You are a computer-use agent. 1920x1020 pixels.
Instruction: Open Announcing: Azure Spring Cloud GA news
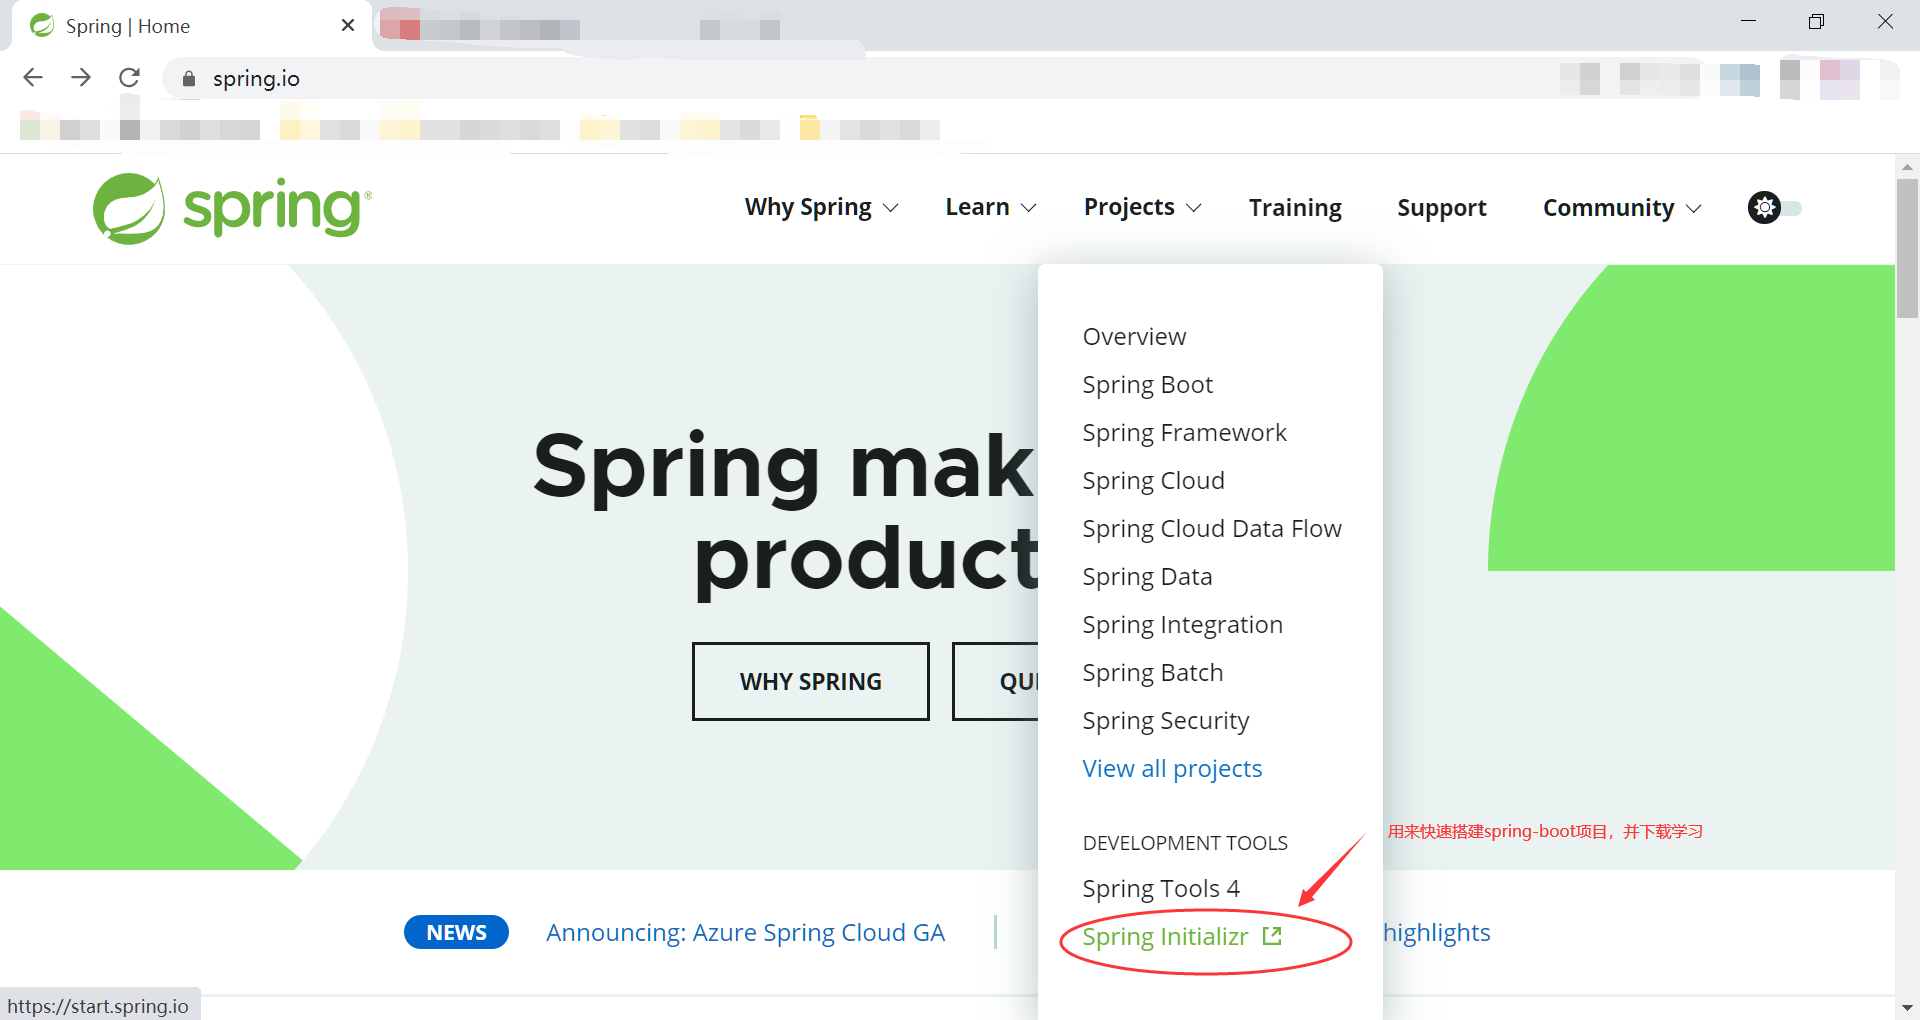tap(745, 933)
